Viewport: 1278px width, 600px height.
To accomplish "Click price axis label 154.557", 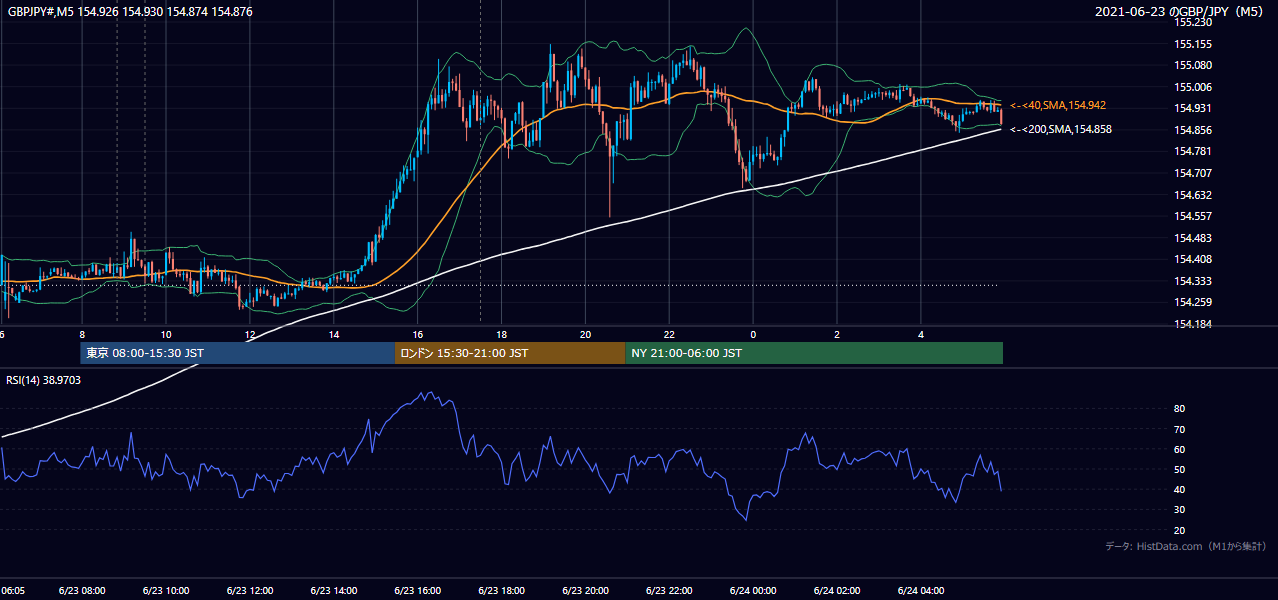I will (1193, 216).
